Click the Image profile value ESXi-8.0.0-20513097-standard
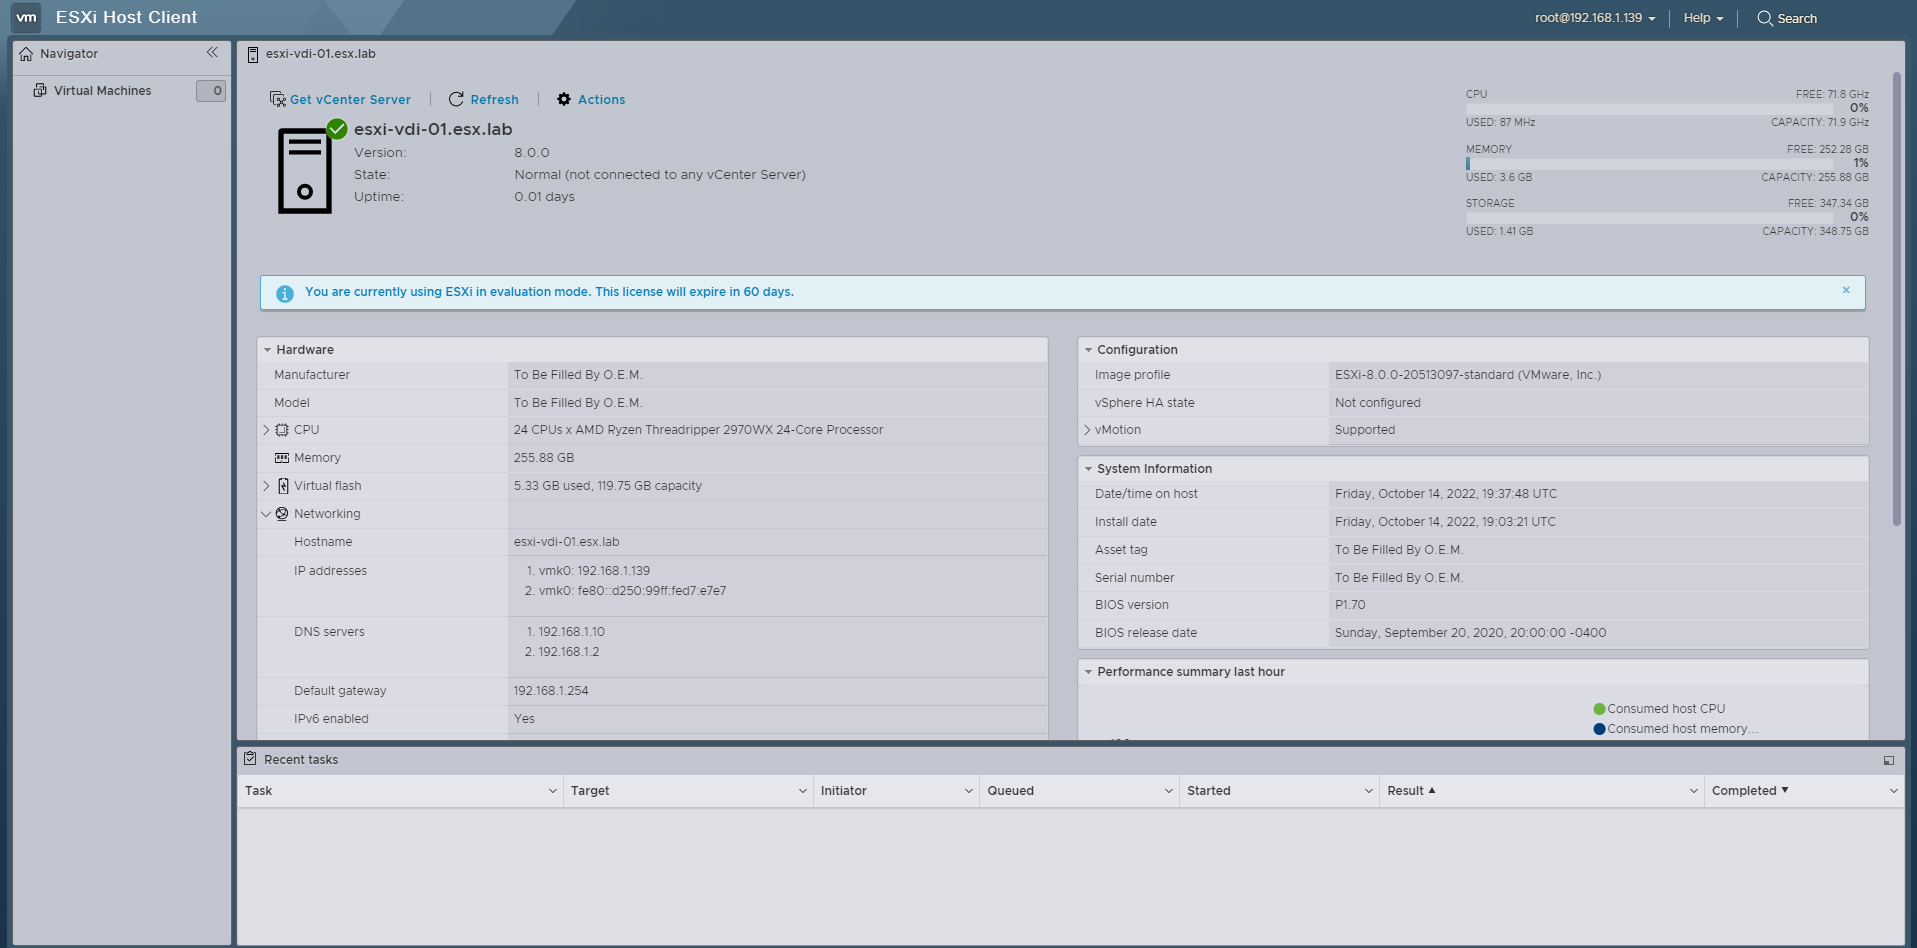 click(1468, 375)
